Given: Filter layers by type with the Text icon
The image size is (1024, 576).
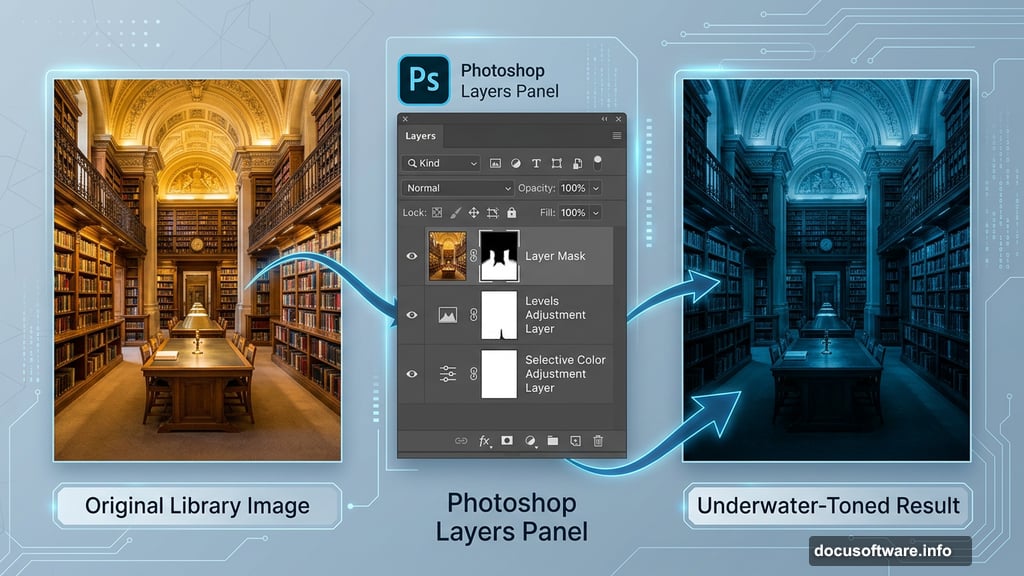Looking at the screenshot, I should point(536,163).
